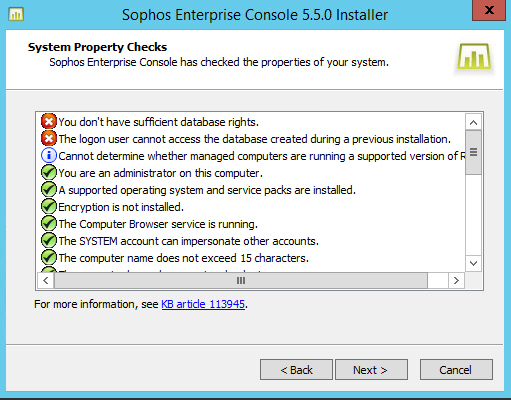
Task: Click green check icon beside SYSTEM account line
Action: click(49, 240)
